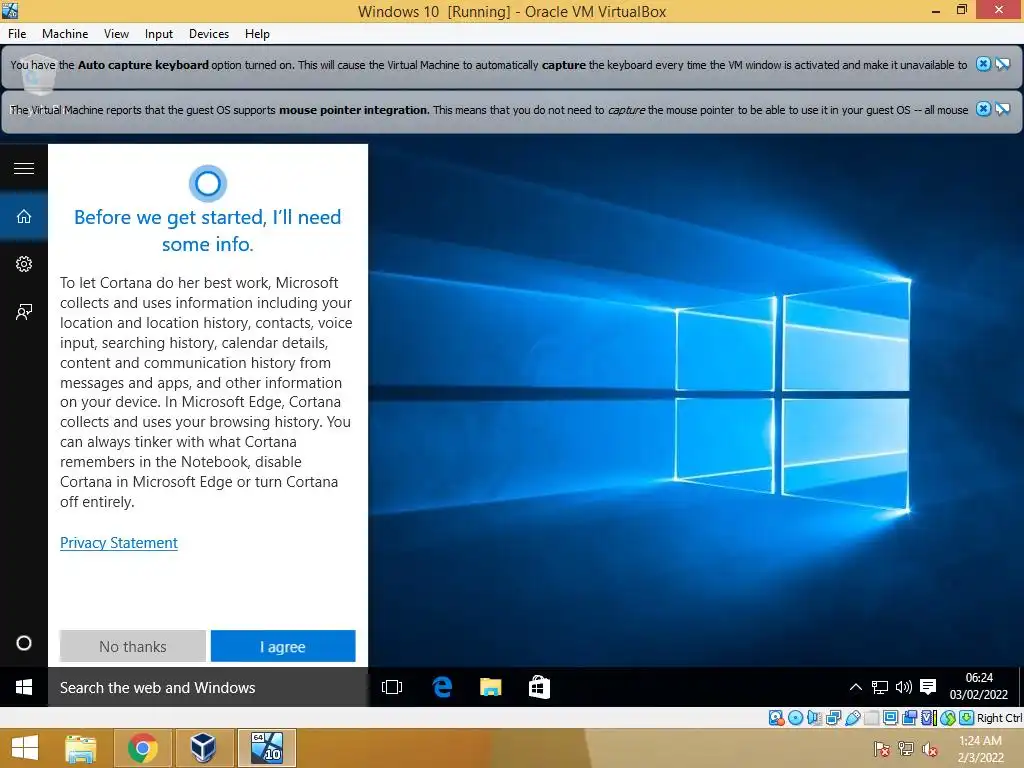
Task: Suppress future Auto capture keyboard messages
Action: click(1002, 64)
